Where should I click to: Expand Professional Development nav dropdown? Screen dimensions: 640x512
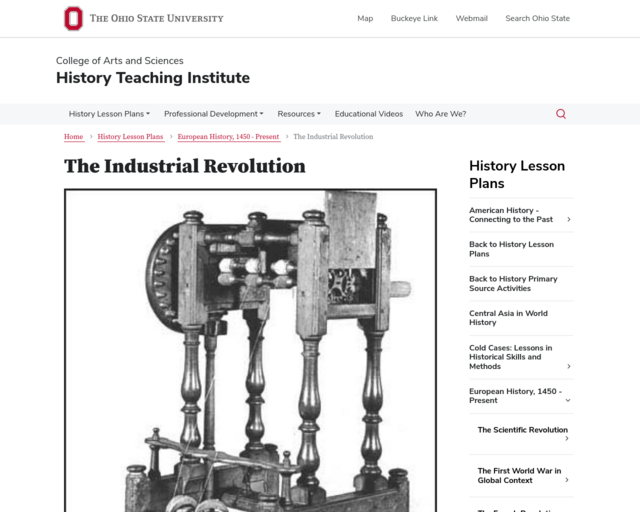coord(213,114)
